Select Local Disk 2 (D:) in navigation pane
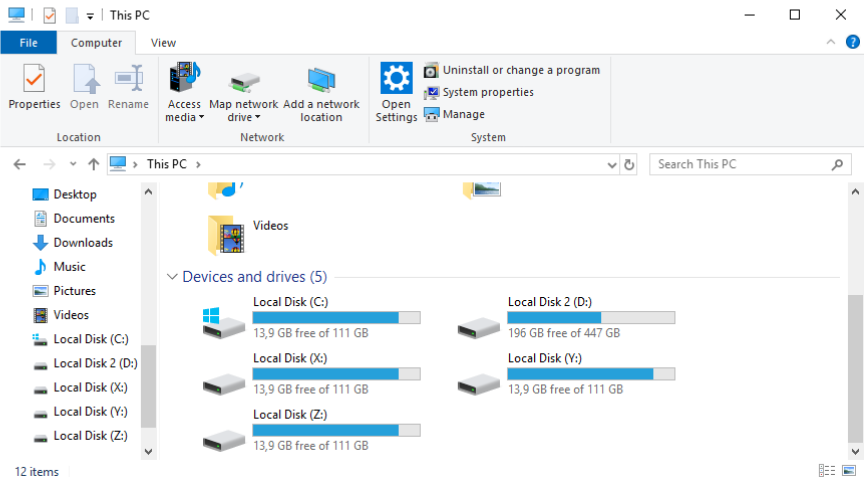The image size is (865, 484). click(95, 364)
